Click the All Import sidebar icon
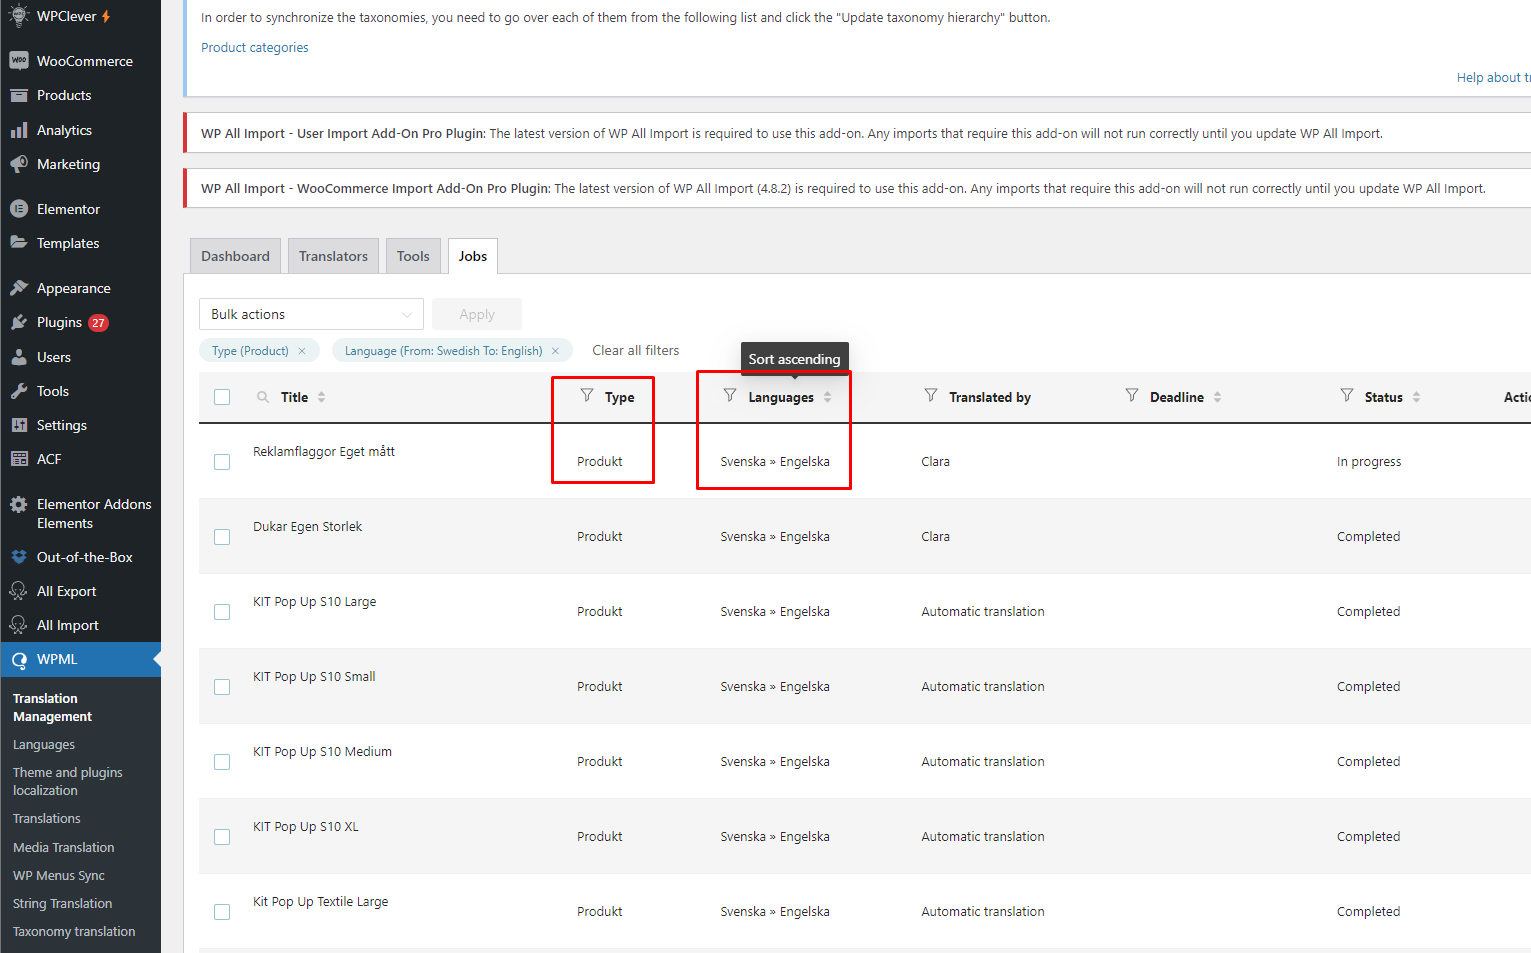This screenshot has height=953, width=1531. pyautogui.click(x=19, y=625)
